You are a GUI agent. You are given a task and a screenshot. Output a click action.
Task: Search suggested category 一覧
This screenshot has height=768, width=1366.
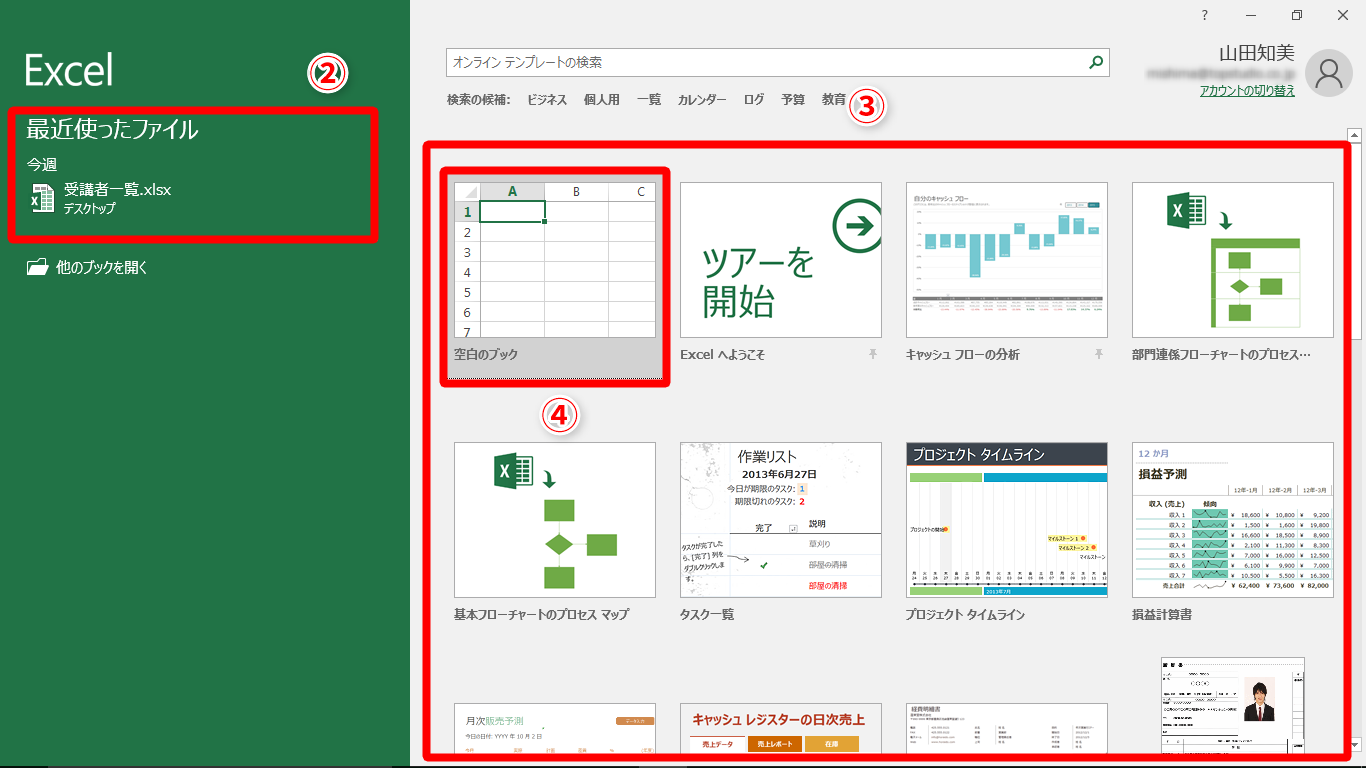point(649,100)
